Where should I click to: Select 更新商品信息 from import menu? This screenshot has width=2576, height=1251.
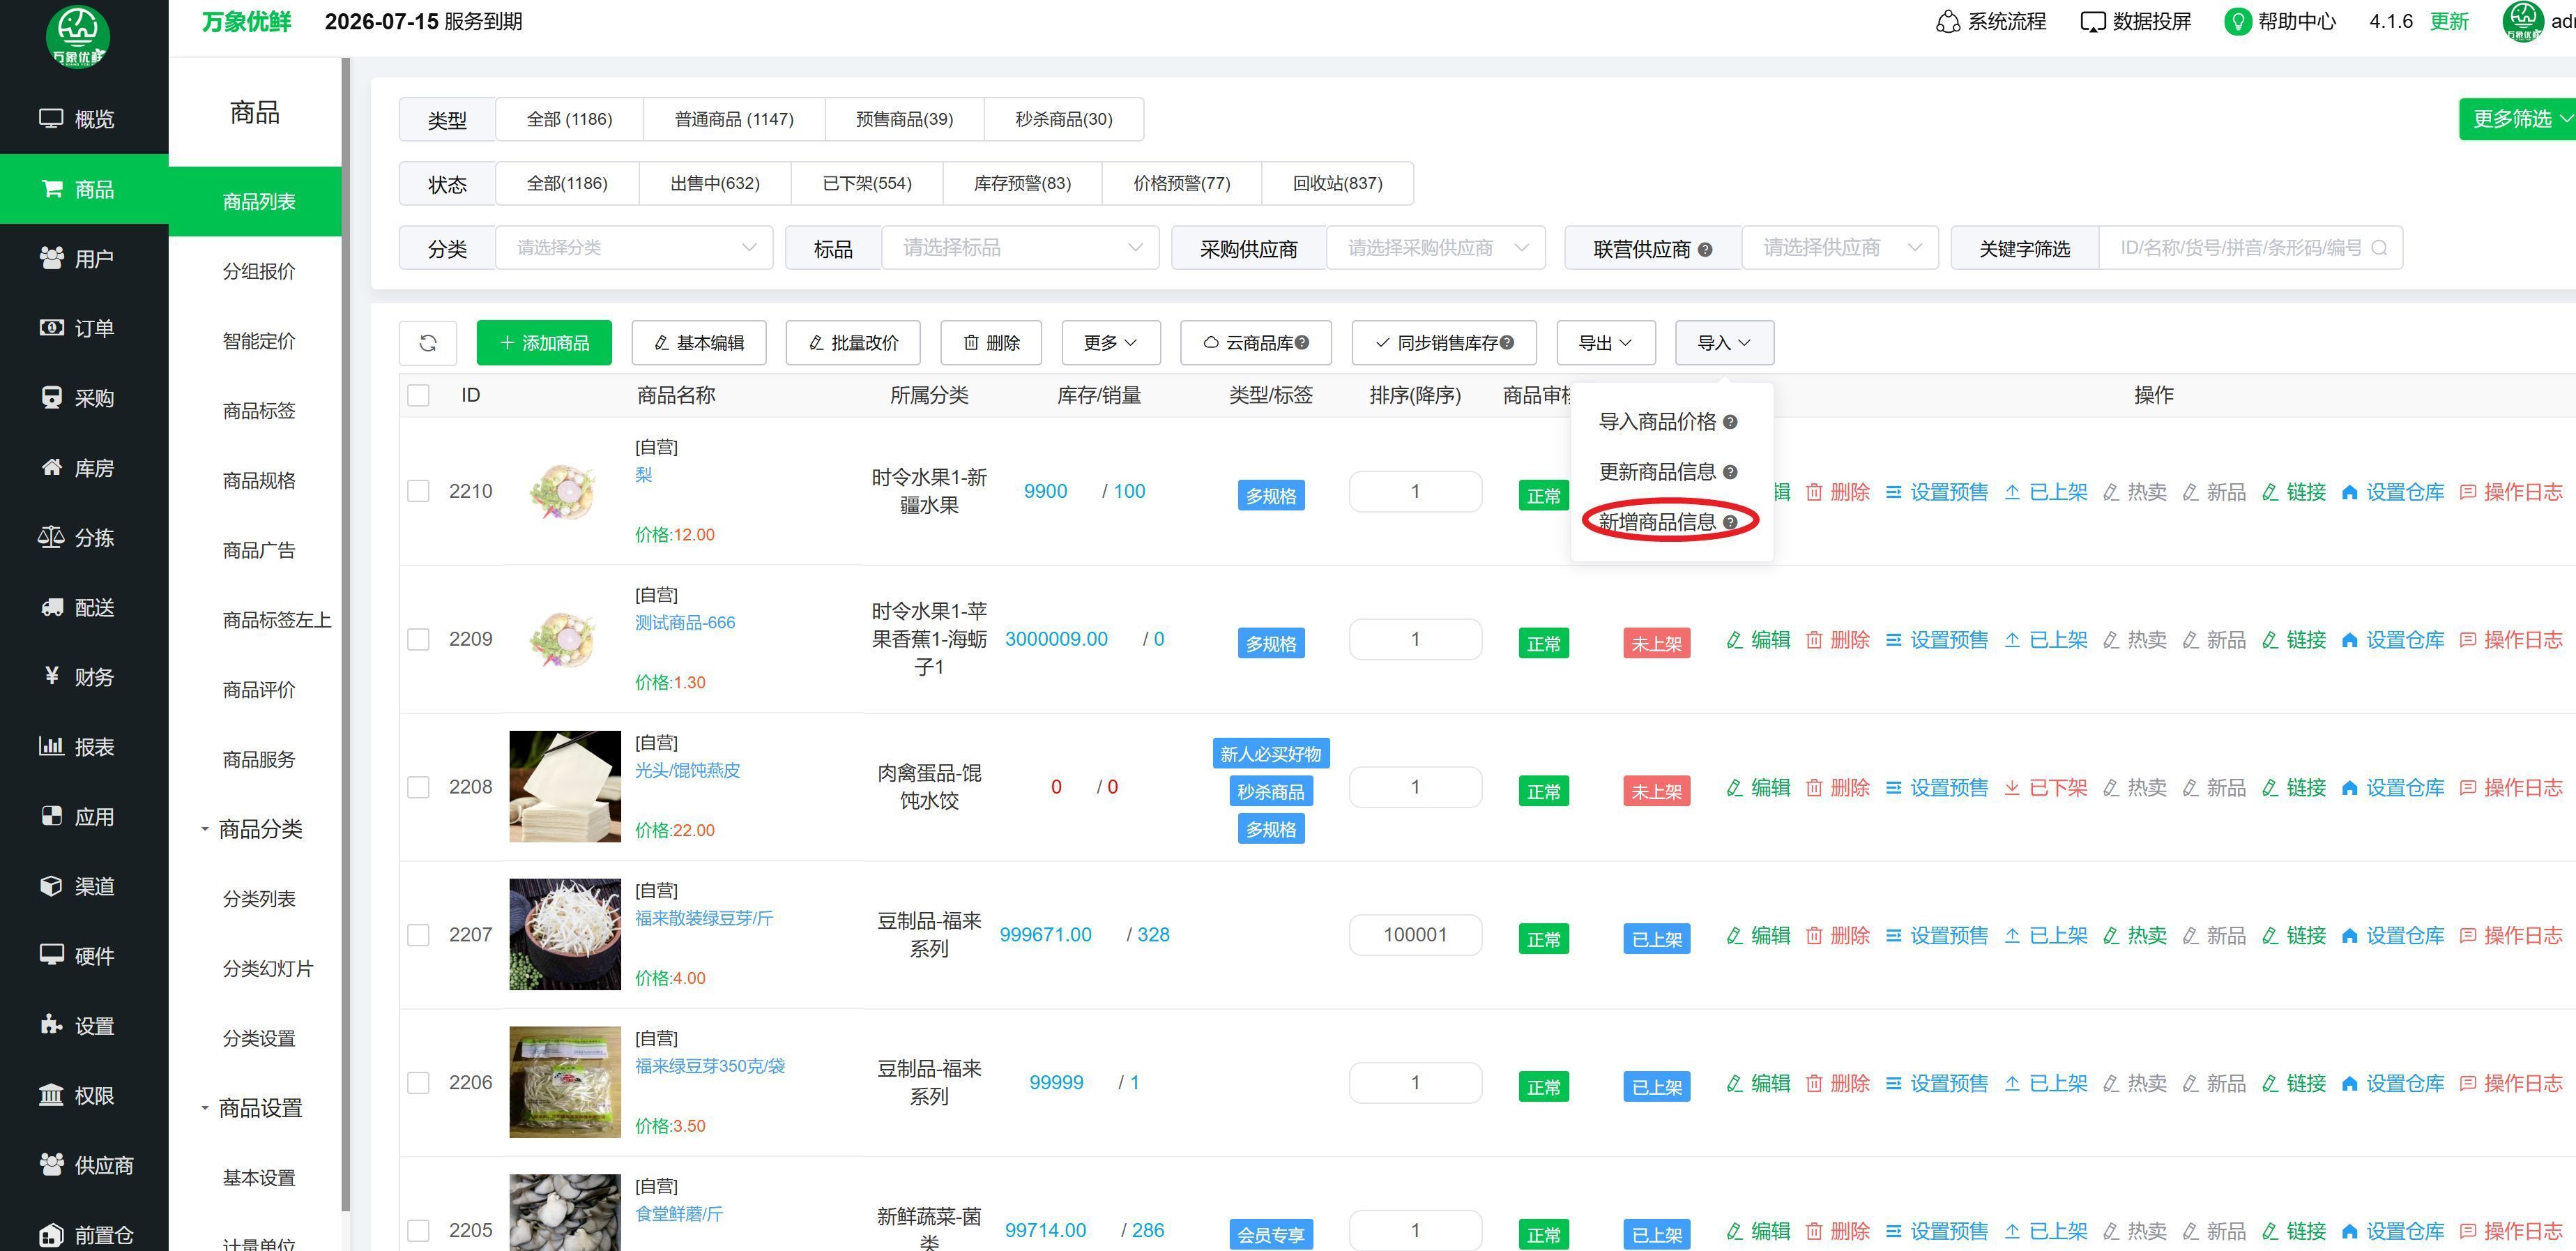pyautogui.click(x=1667, y=472)
